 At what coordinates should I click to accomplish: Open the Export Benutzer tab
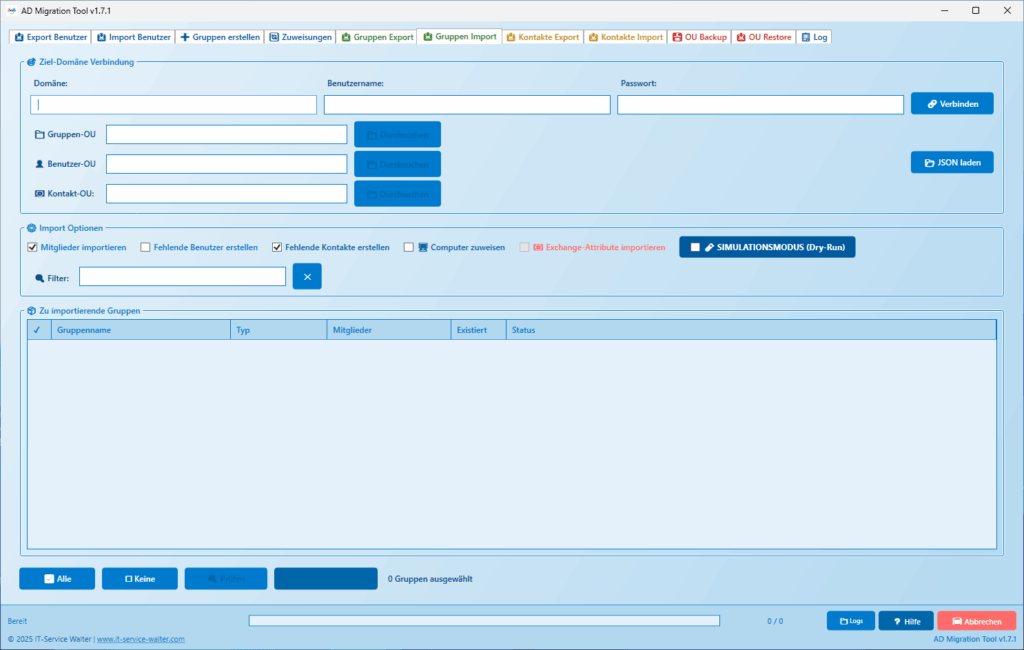[50, 37]
